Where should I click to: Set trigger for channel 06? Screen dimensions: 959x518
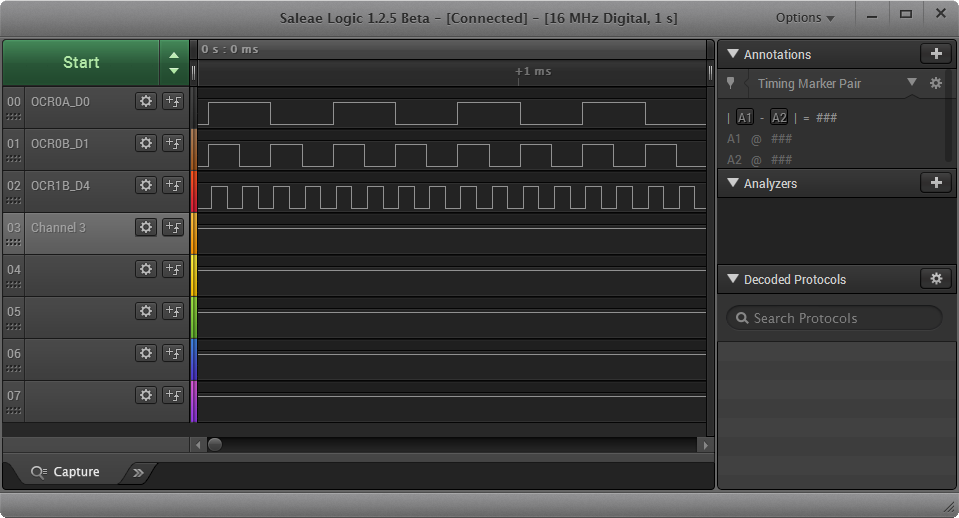(x=173, y=353)
